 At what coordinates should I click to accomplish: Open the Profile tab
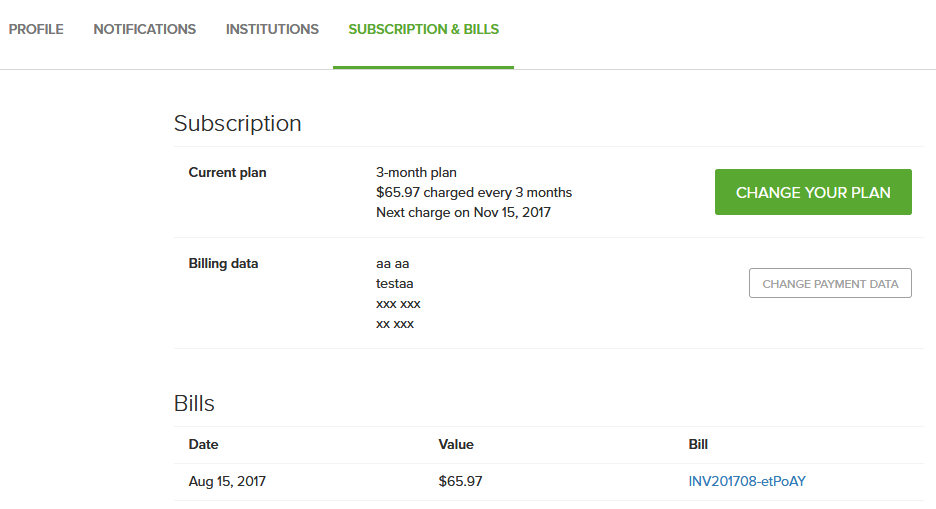36,29
